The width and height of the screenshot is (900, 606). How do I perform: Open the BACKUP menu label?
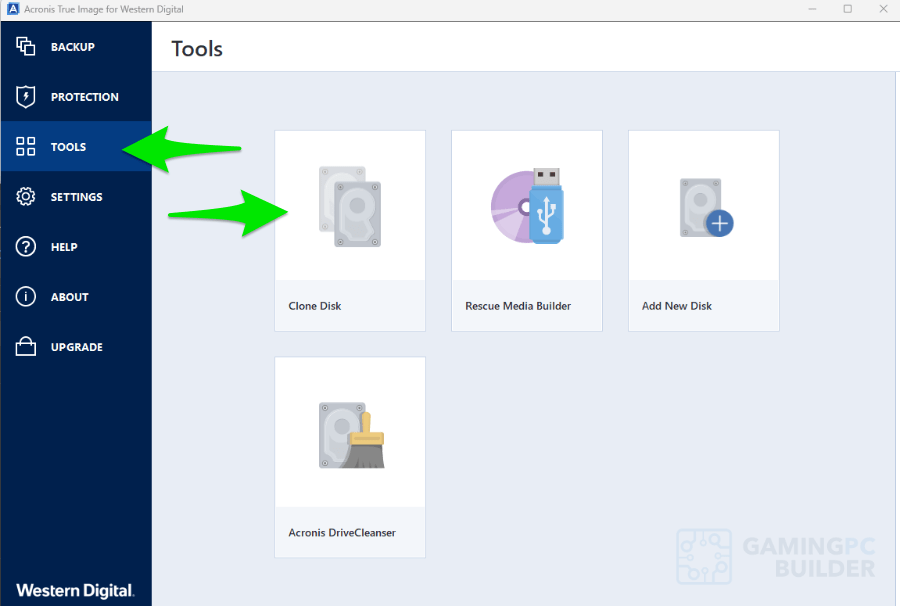[x=73, y=47]
